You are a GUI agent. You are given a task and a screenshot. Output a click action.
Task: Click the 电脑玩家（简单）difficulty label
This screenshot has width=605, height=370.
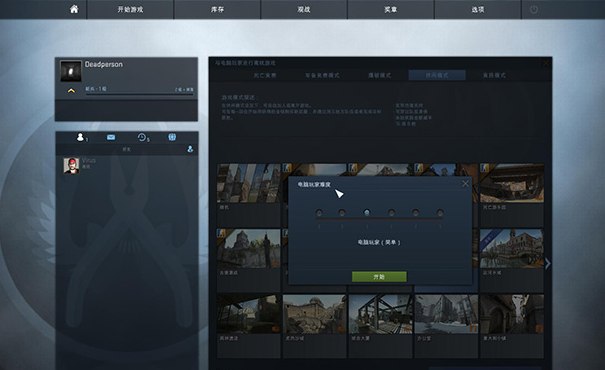pos(379,242)
